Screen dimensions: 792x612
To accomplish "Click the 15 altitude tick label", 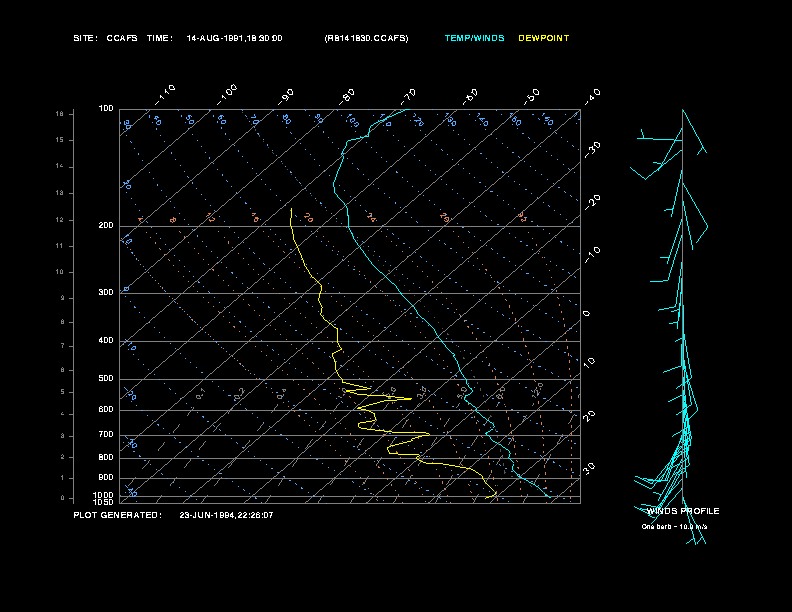I will click(60, 140).
